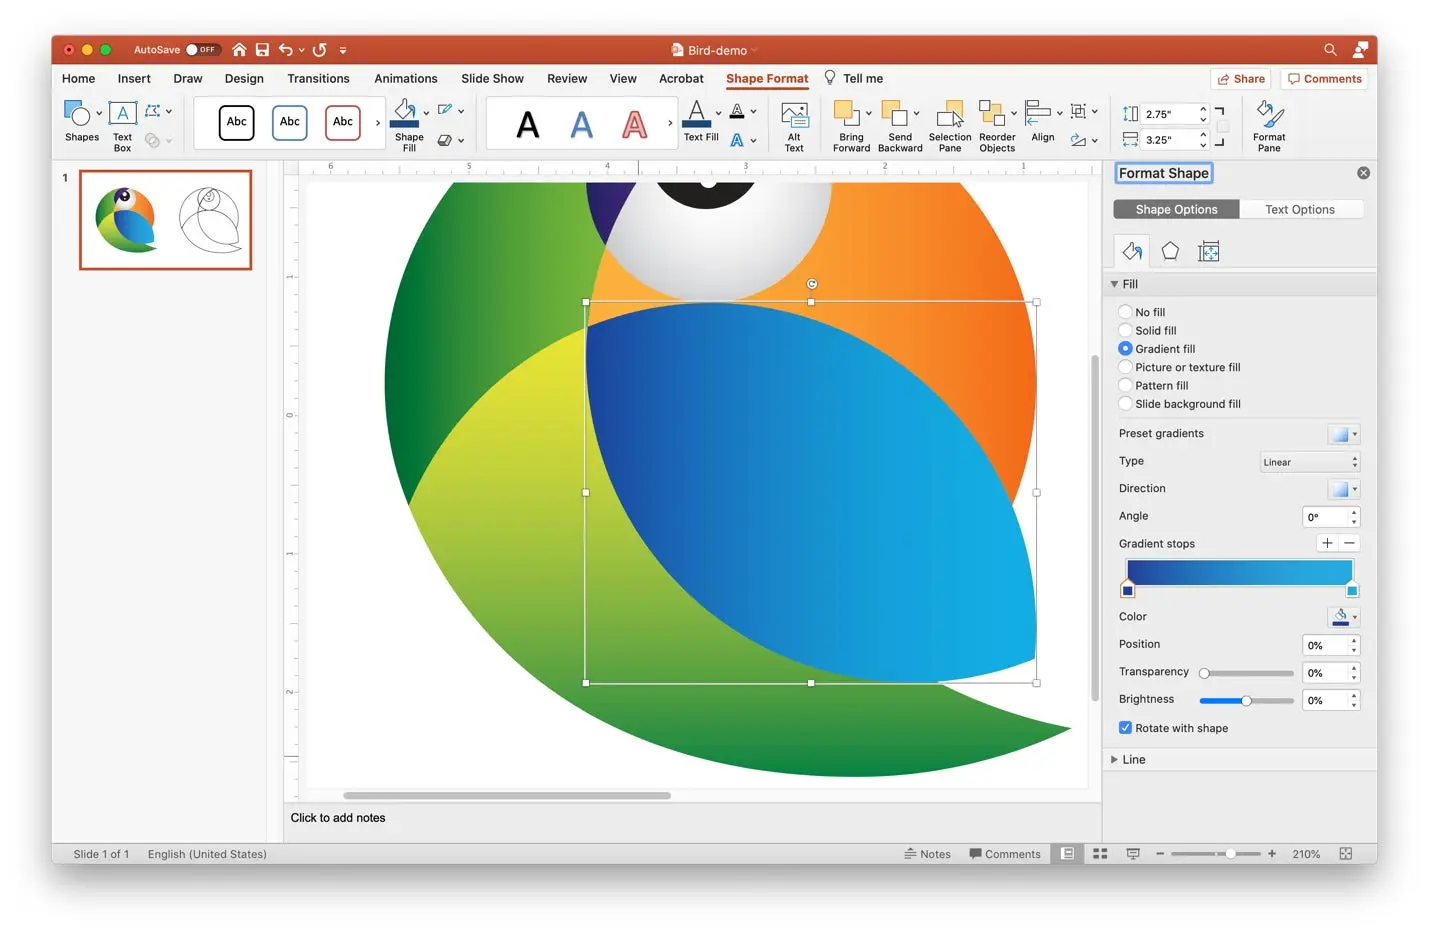Uncheck Rotate with shape
Viewport: 1429px width, 932px height.
[1126, 727]
